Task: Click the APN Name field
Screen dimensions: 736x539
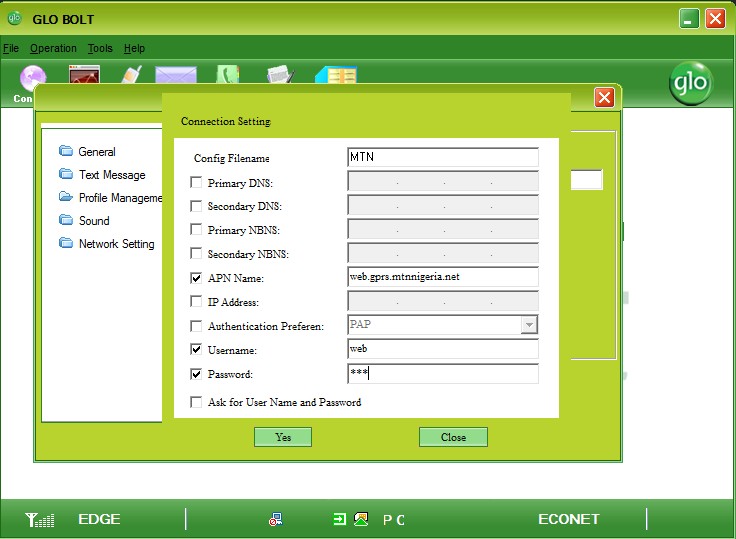Action: (443, 277)
